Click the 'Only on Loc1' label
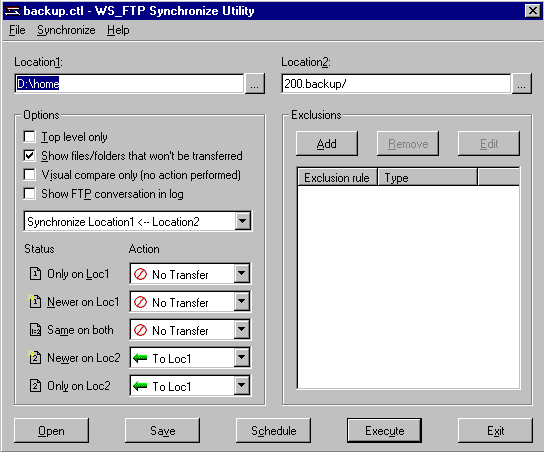544x452 pixels. pyautogui.click(x=78, y=274)
